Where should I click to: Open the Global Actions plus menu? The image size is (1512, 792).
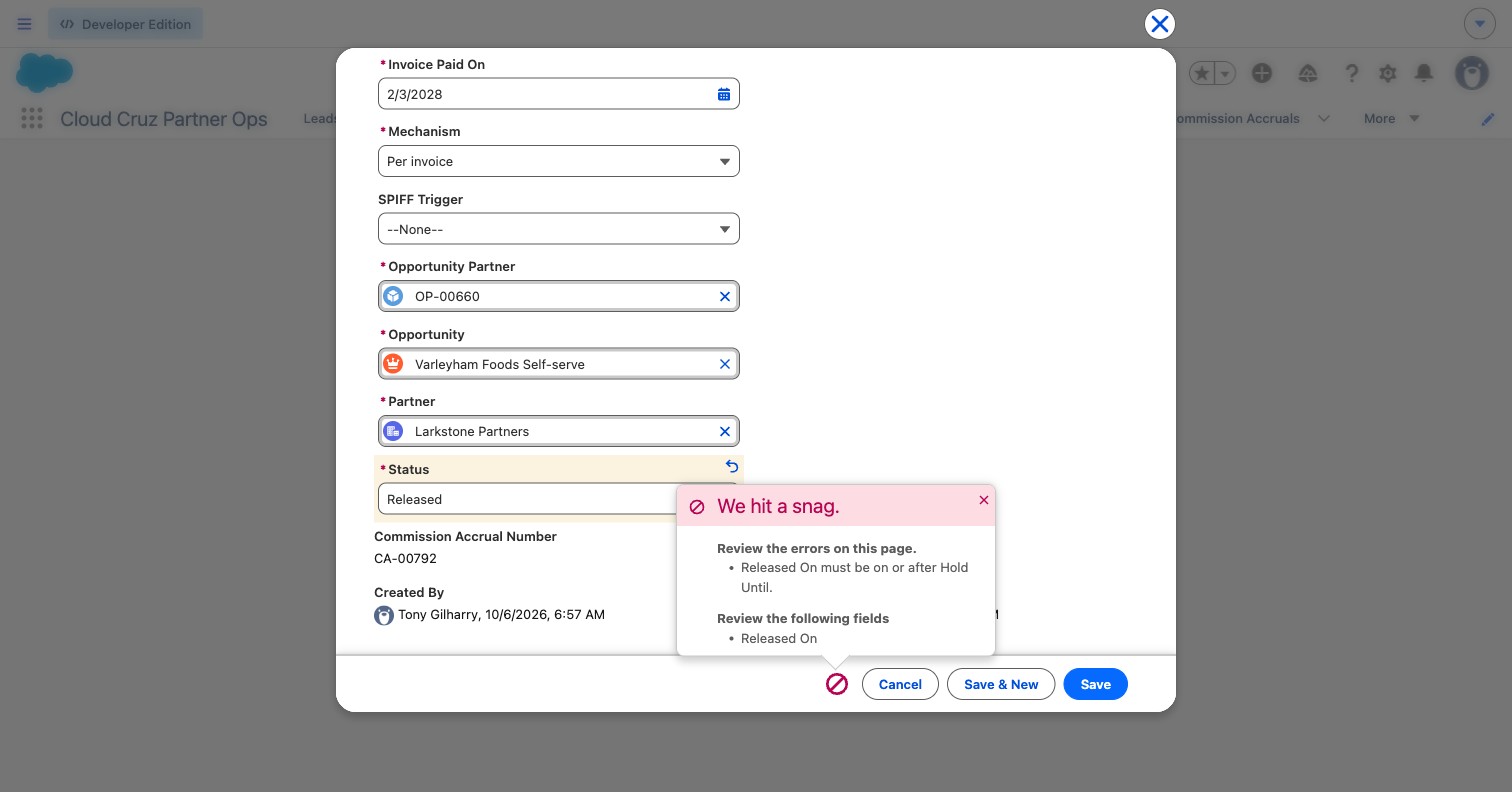(x=1262, y=73)
